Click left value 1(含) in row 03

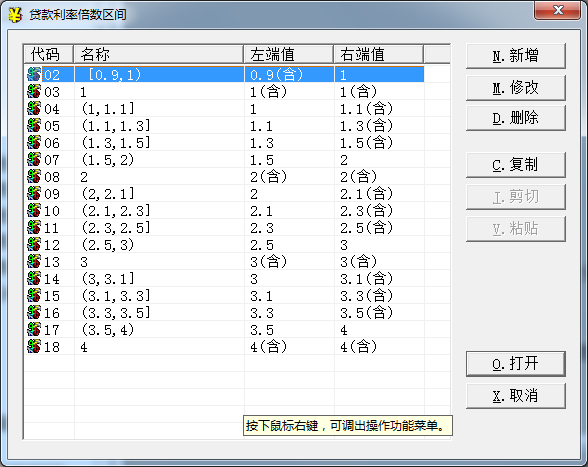(x=268, y=92)
